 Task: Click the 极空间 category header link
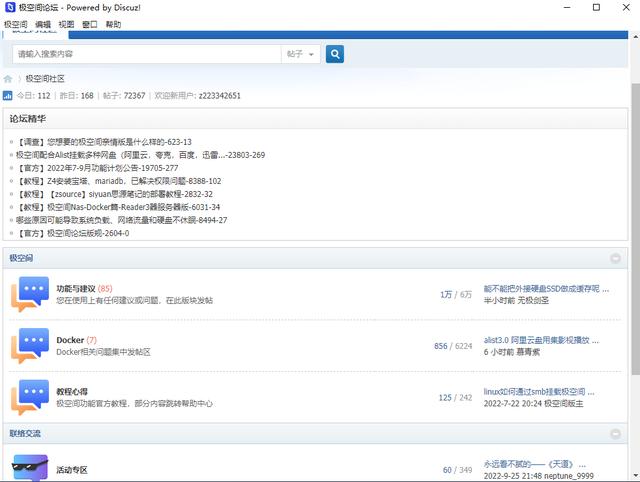coord(21,258)
